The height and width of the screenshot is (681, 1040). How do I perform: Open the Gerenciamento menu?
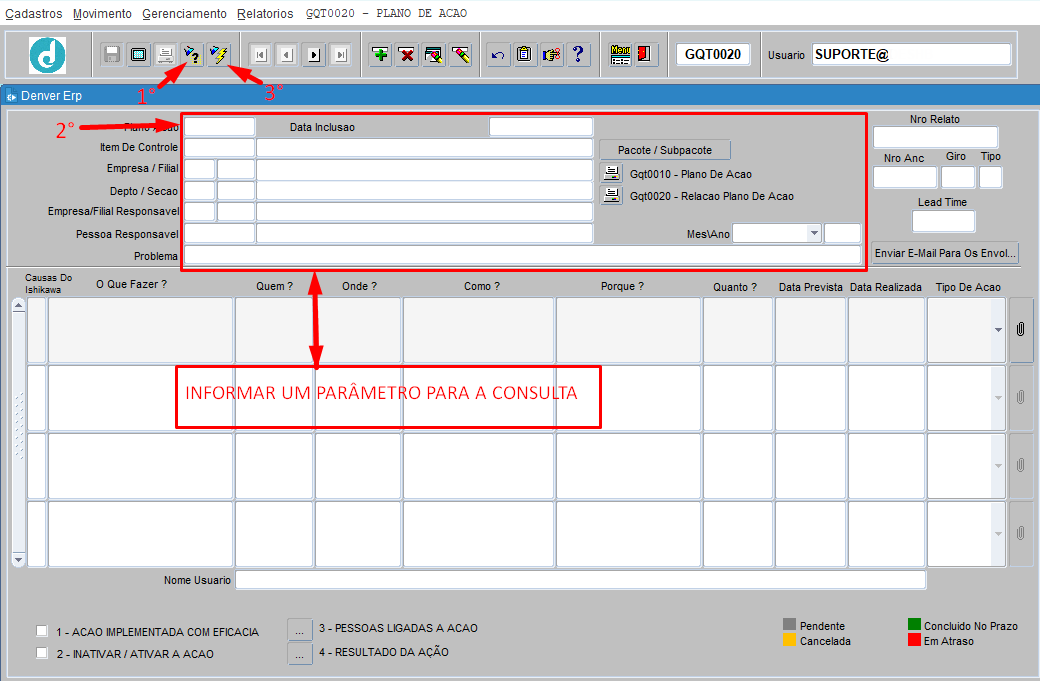(x=184, y=13)
